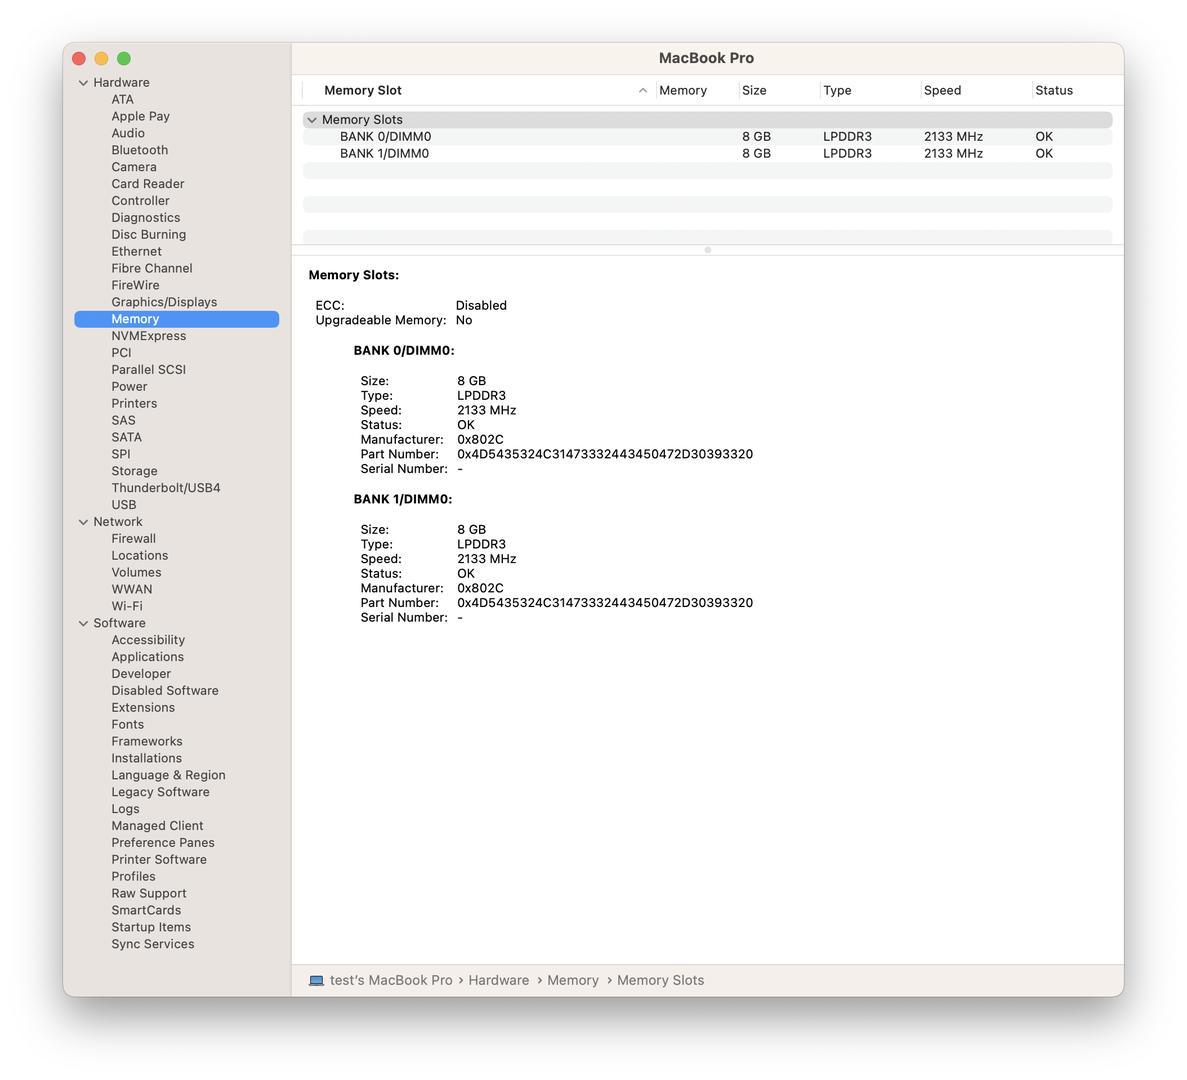Select the highlighted Memory sidebar item
The image size is (1187, 1080).
tap(176, 319)
